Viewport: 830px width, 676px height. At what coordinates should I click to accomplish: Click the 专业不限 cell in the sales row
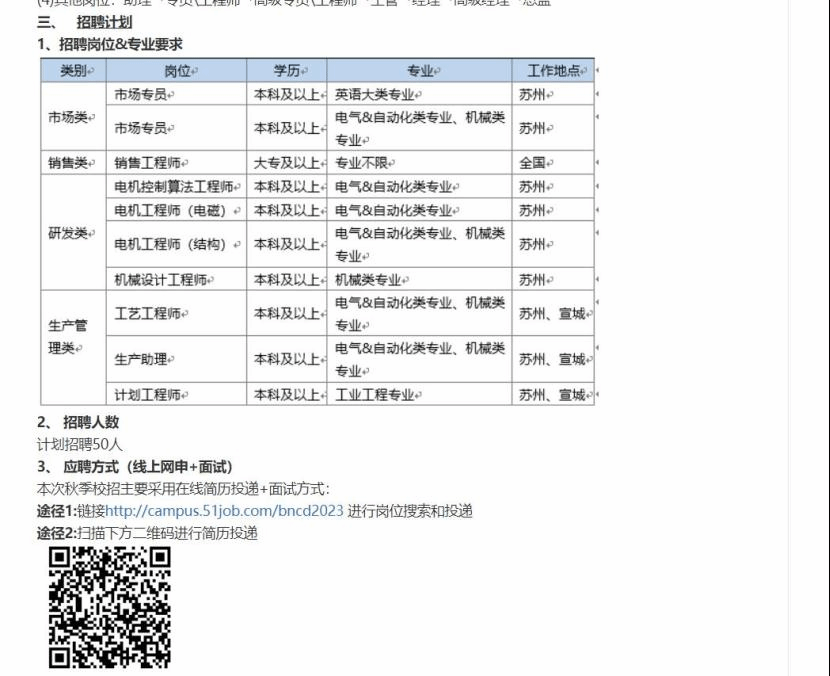click(365, 163)
